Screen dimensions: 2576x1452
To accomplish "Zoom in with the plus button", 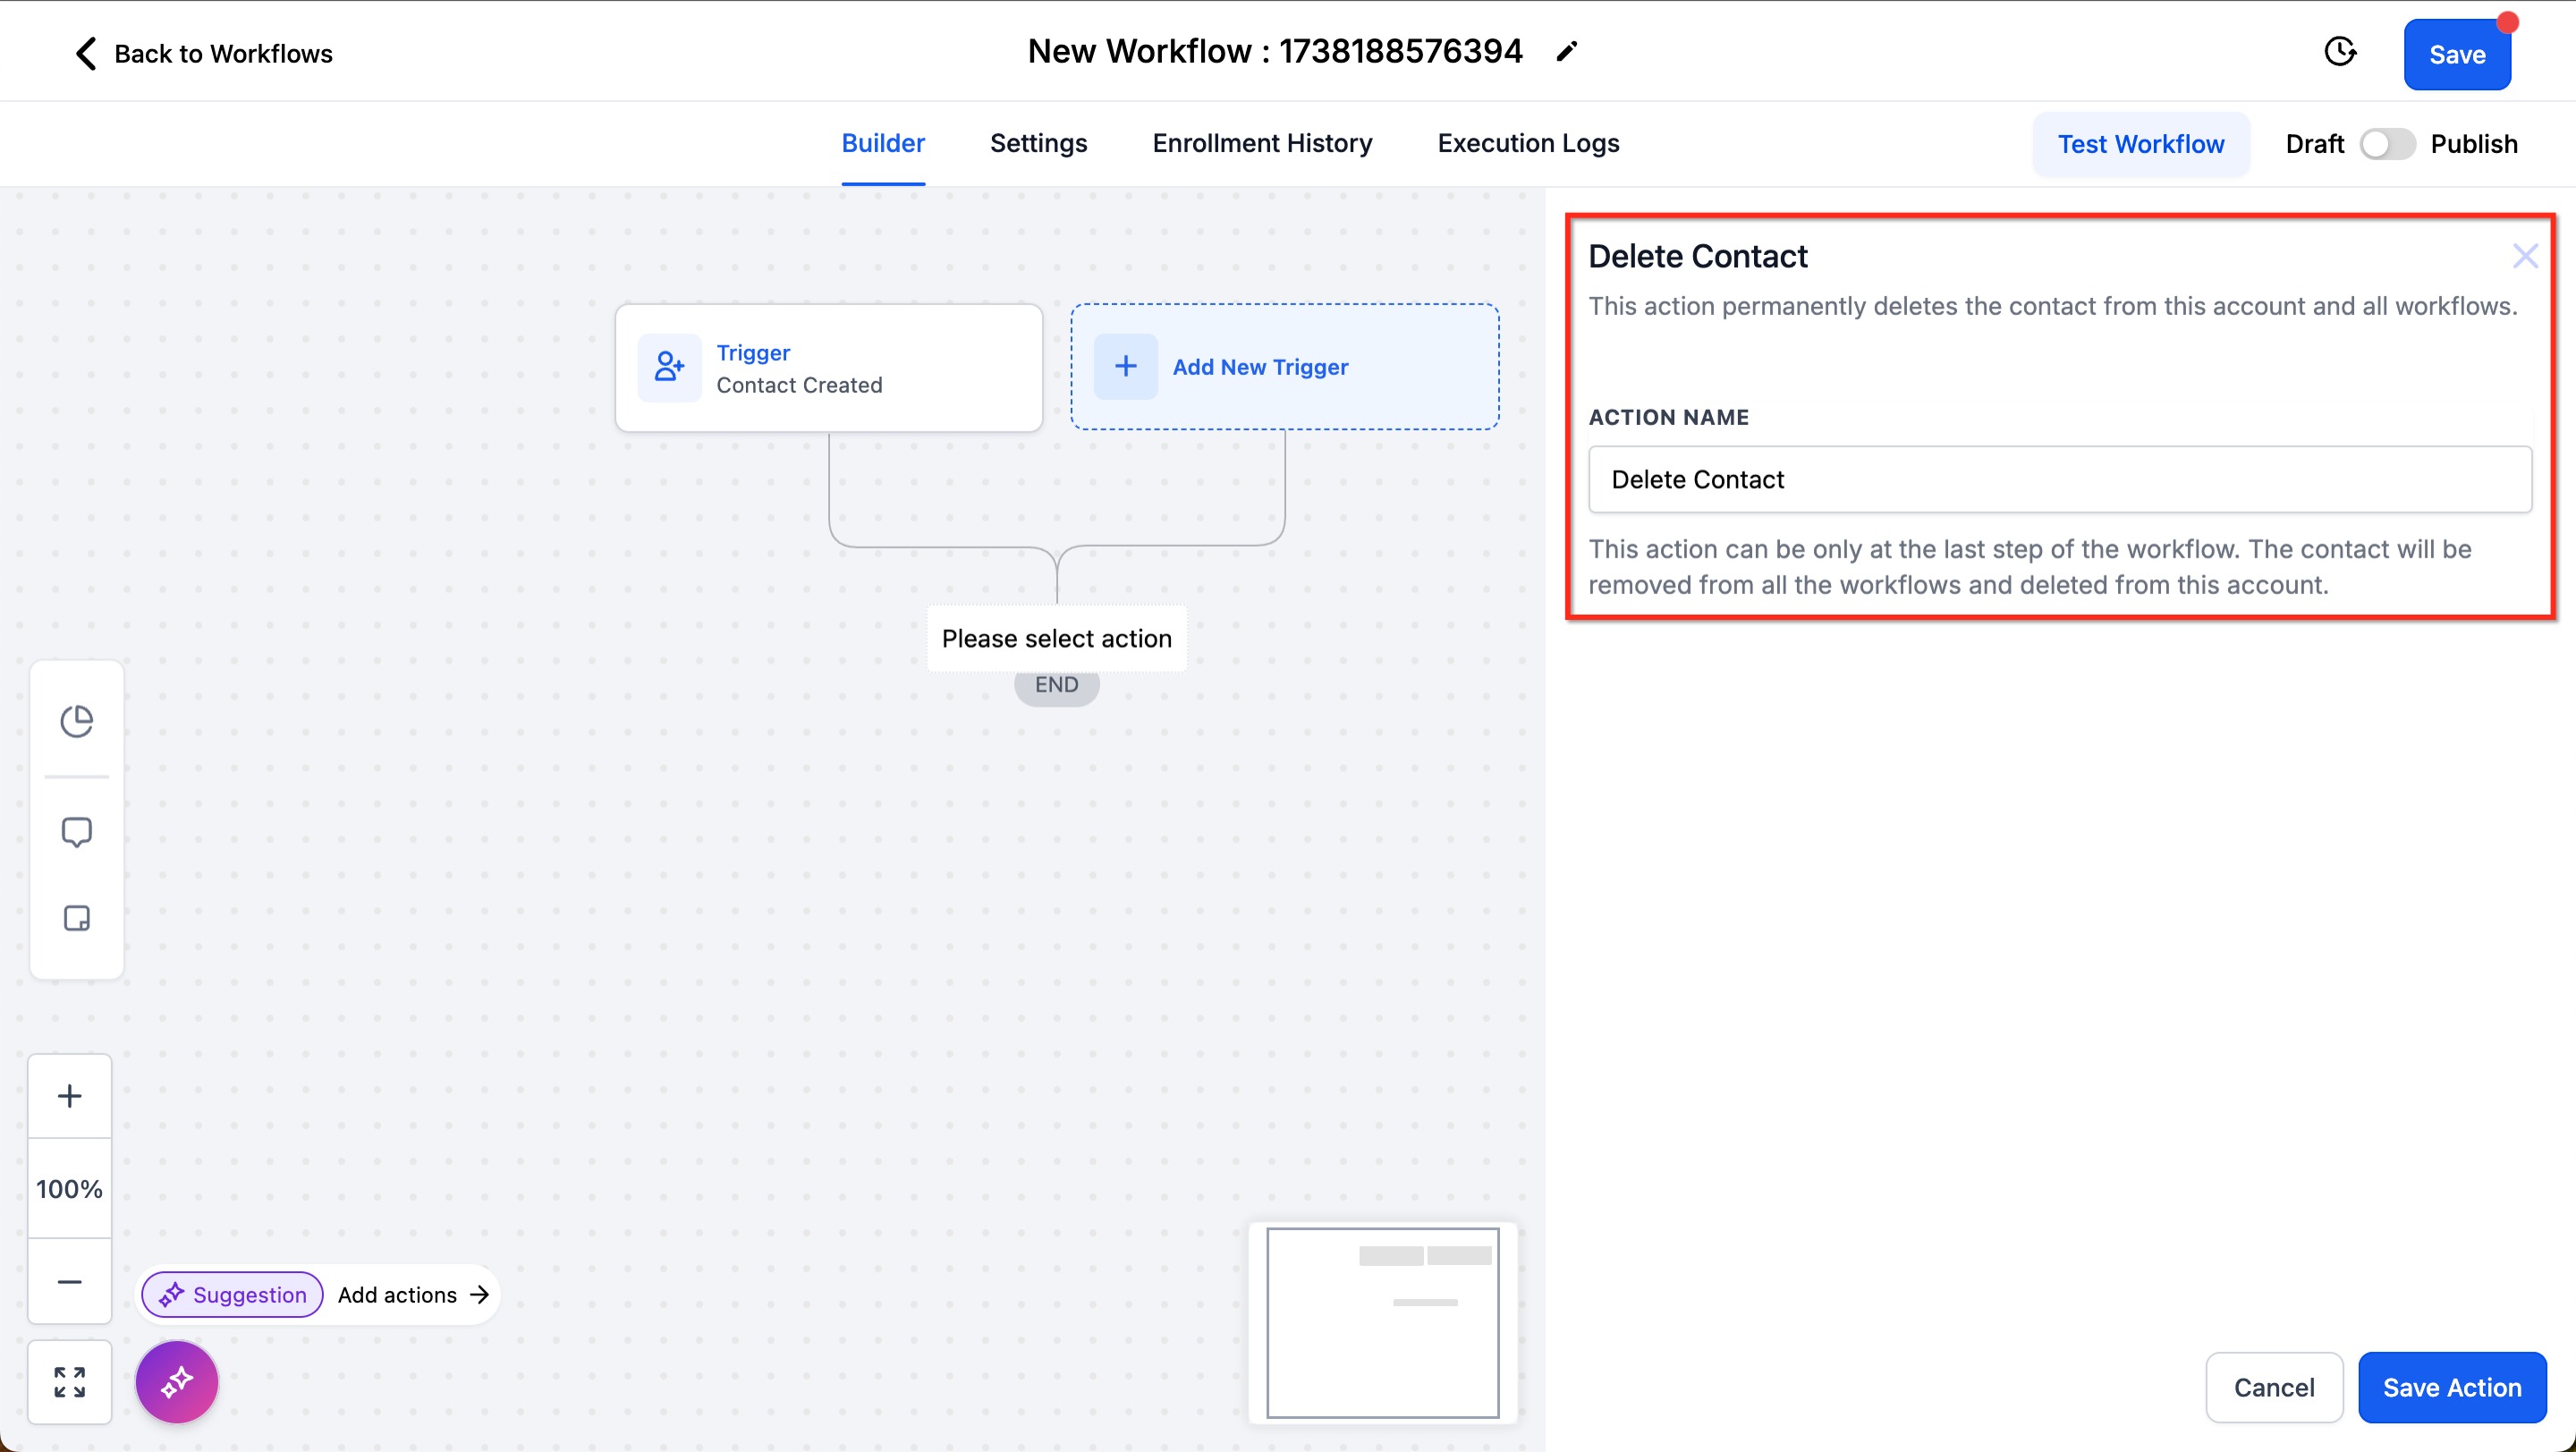I will (x=69, y=1096).
